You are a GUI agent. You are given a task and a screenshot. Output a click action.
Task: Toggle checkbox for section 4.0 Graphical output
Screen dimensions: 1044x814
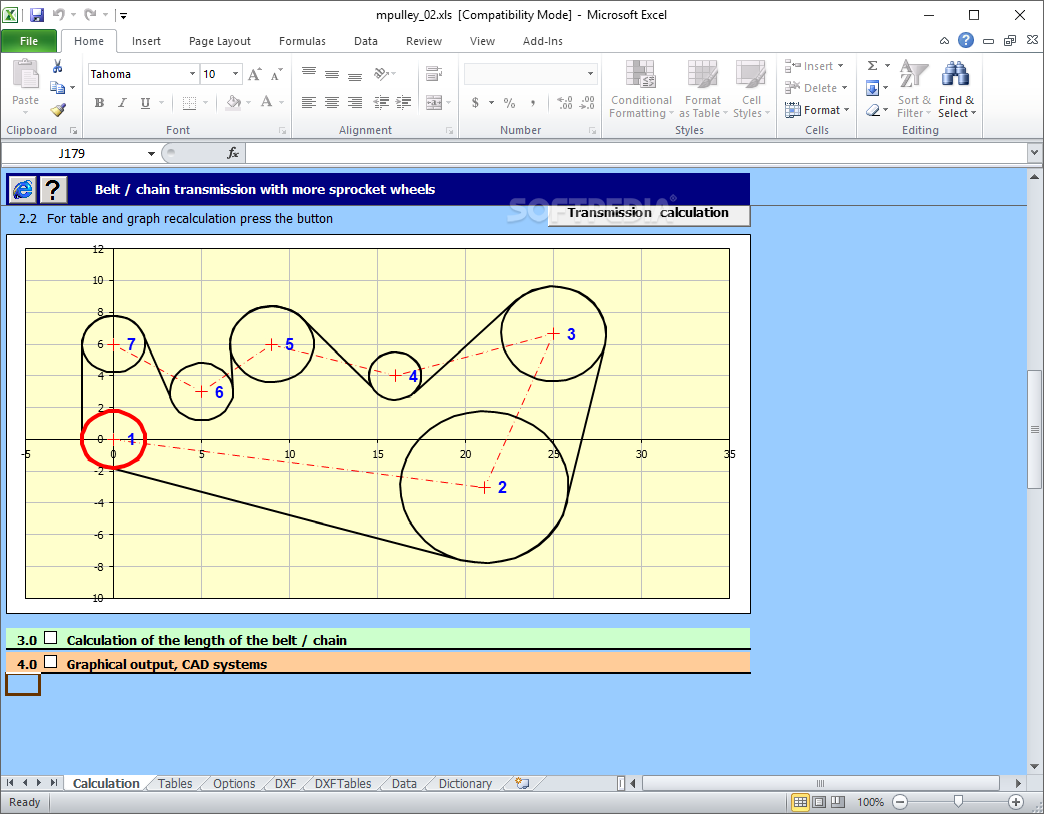tap(51, 662)
